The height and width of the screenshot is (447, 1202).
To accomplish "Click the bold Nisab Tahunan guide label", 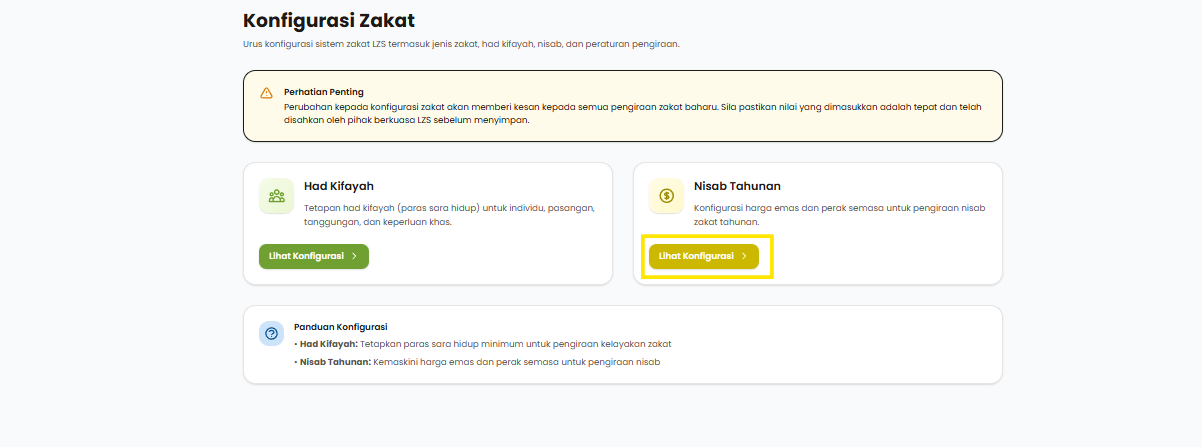I will coord(335,362).
